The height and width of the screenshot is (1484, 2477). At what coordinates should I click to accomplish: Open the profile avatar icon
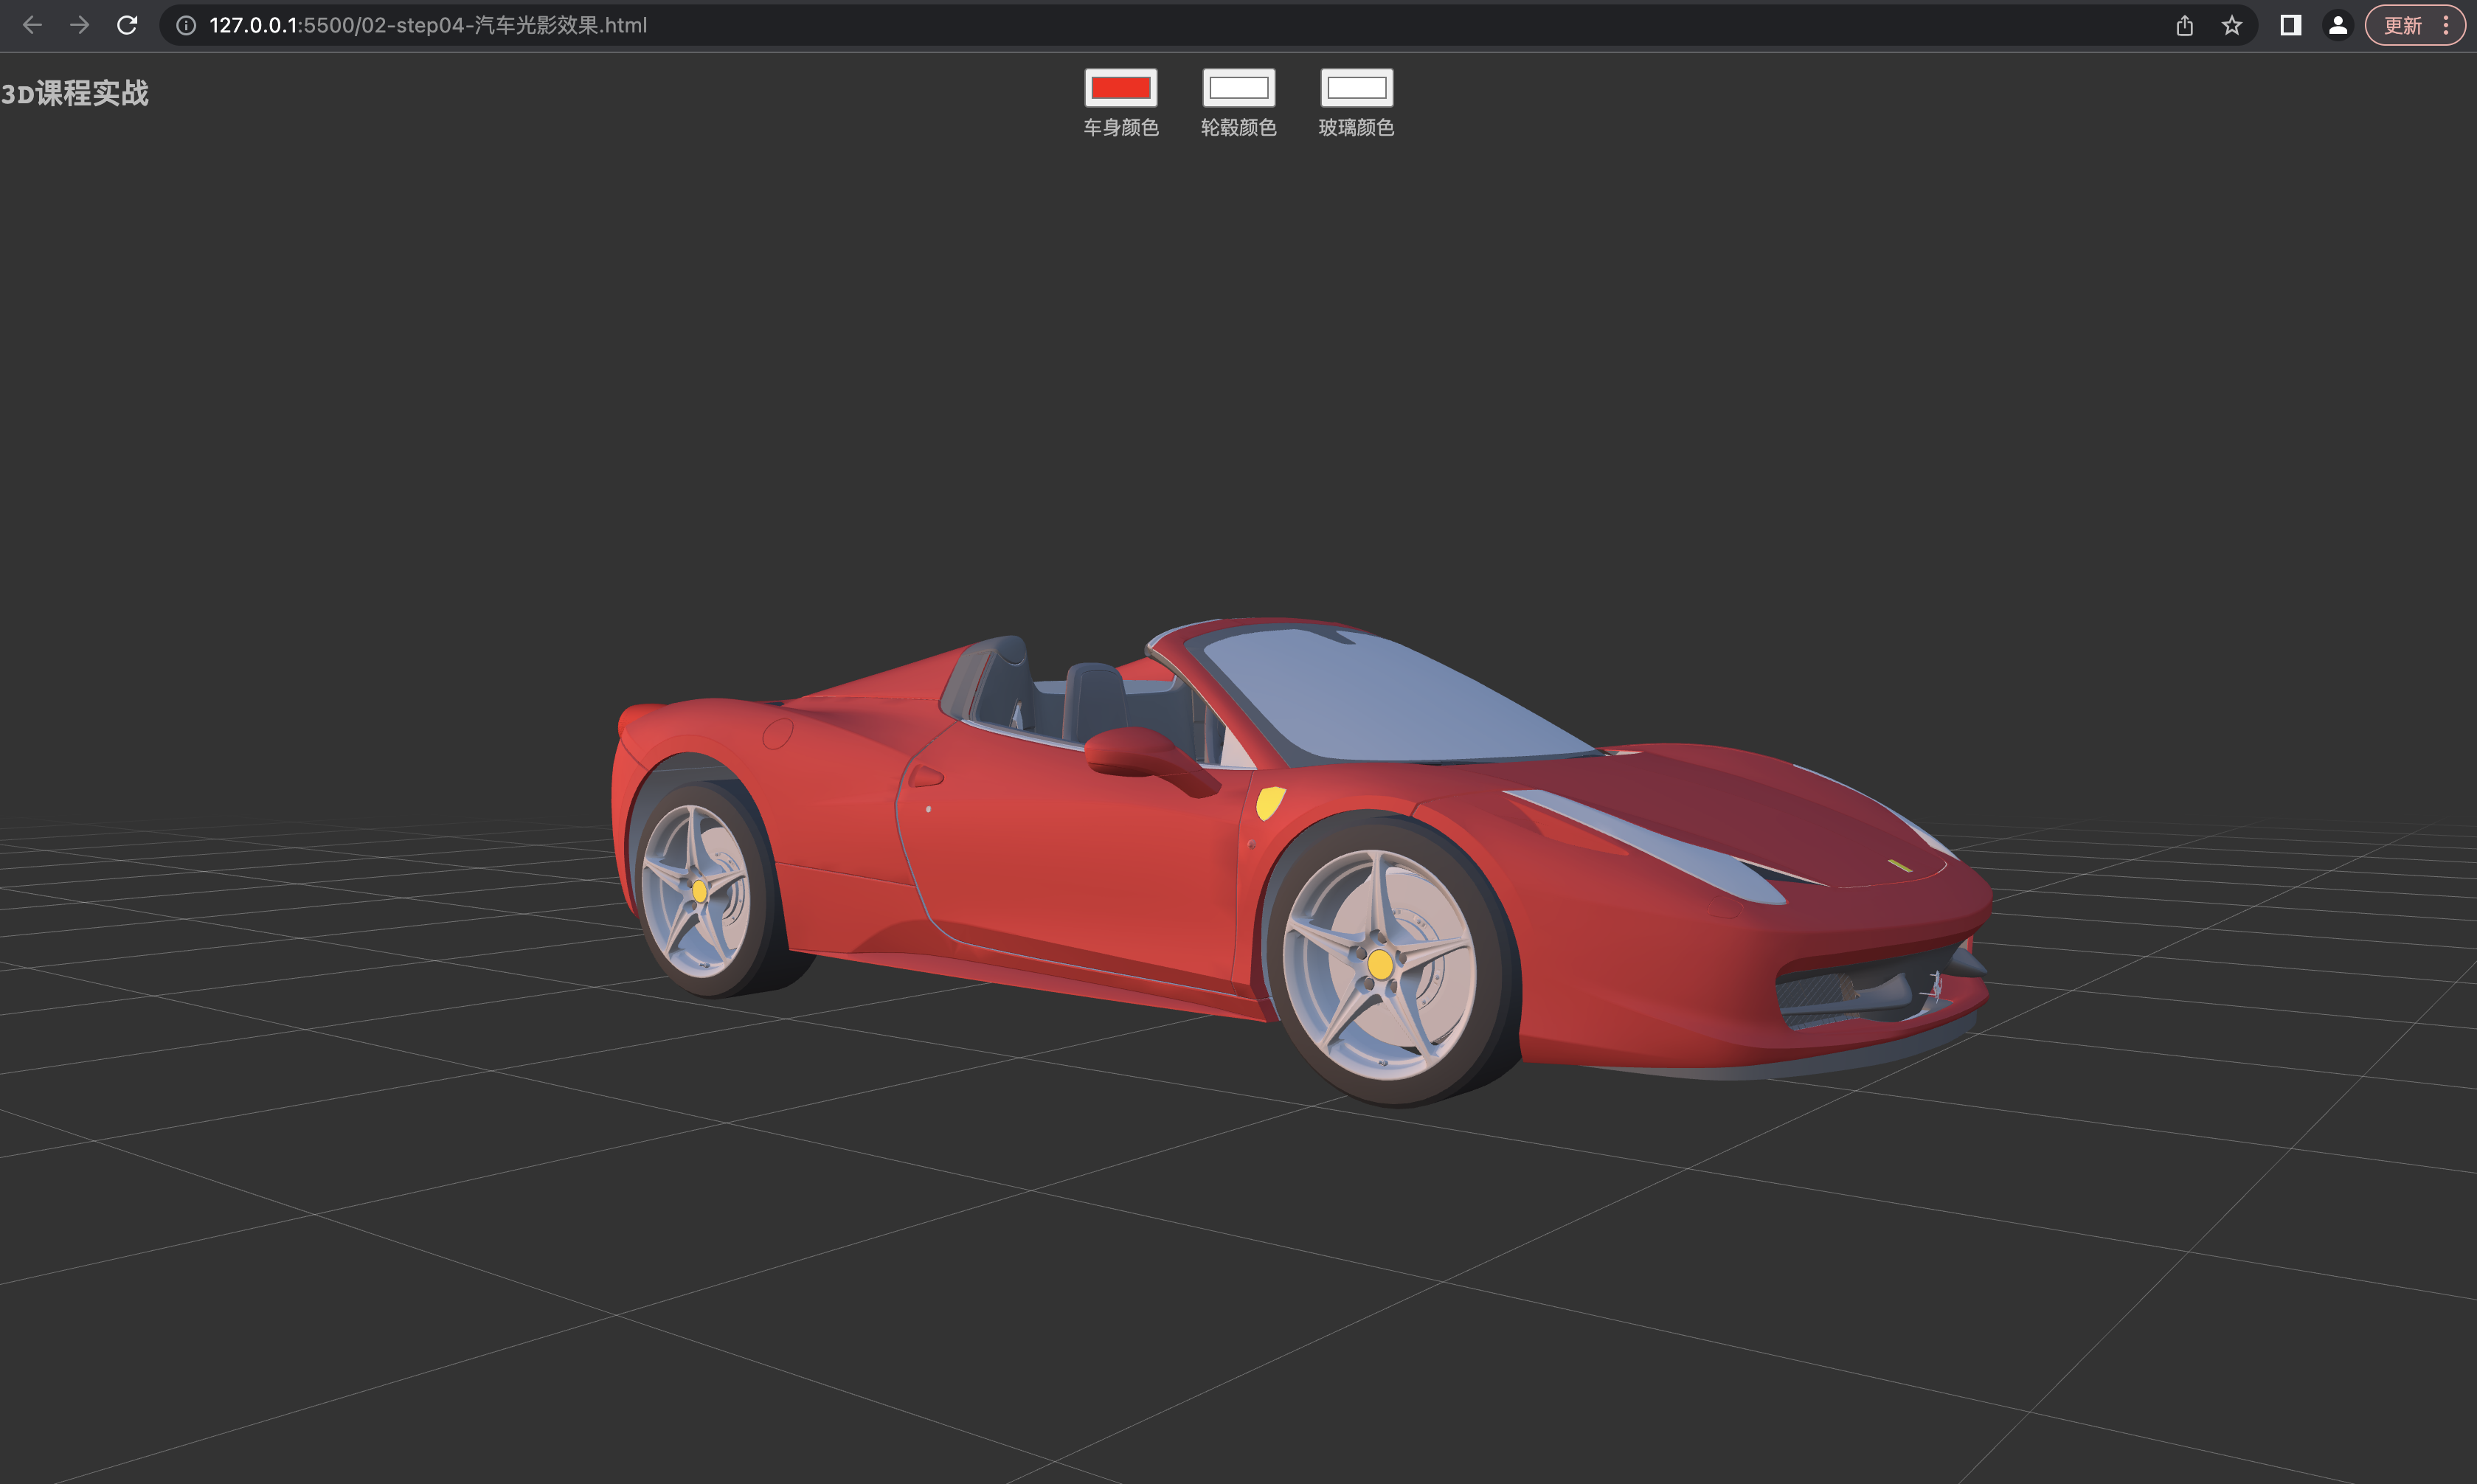pos(2337,25)
